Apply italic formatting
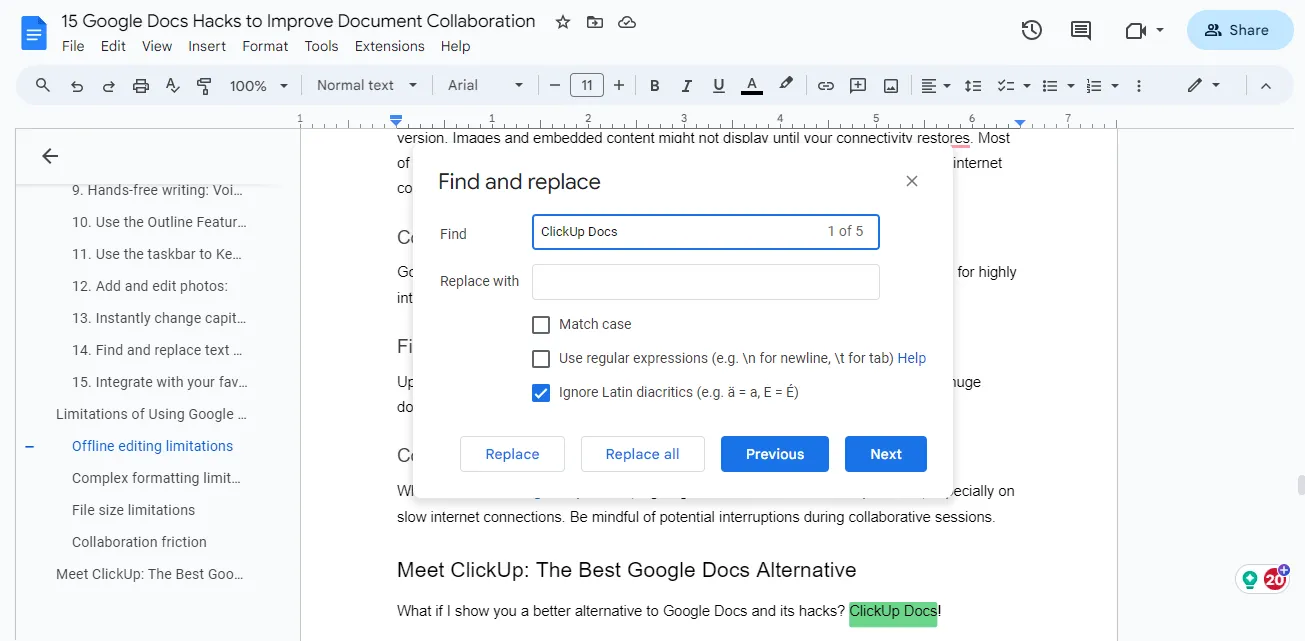Viewport: 1305px width, 641px height. (x=686, y=85)
